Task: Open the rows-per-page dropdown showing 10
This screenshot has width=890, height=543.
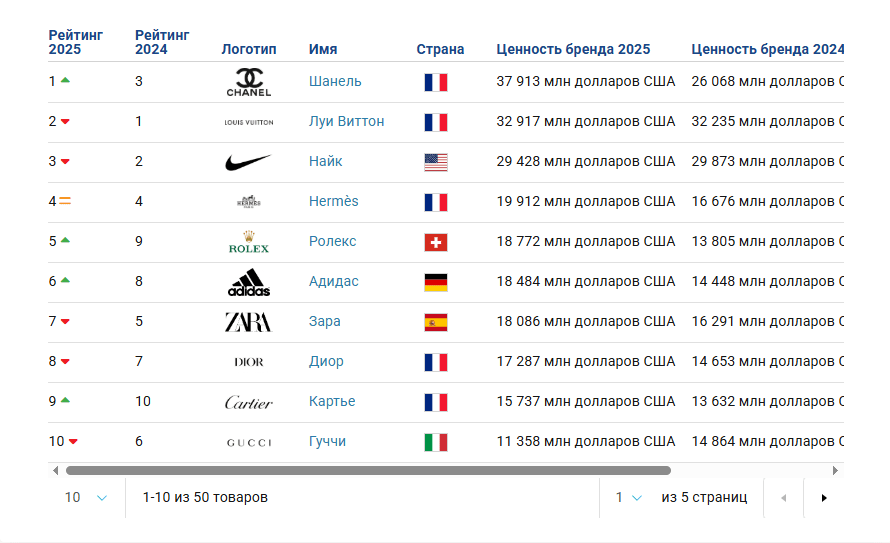Action: pos(86,497)
